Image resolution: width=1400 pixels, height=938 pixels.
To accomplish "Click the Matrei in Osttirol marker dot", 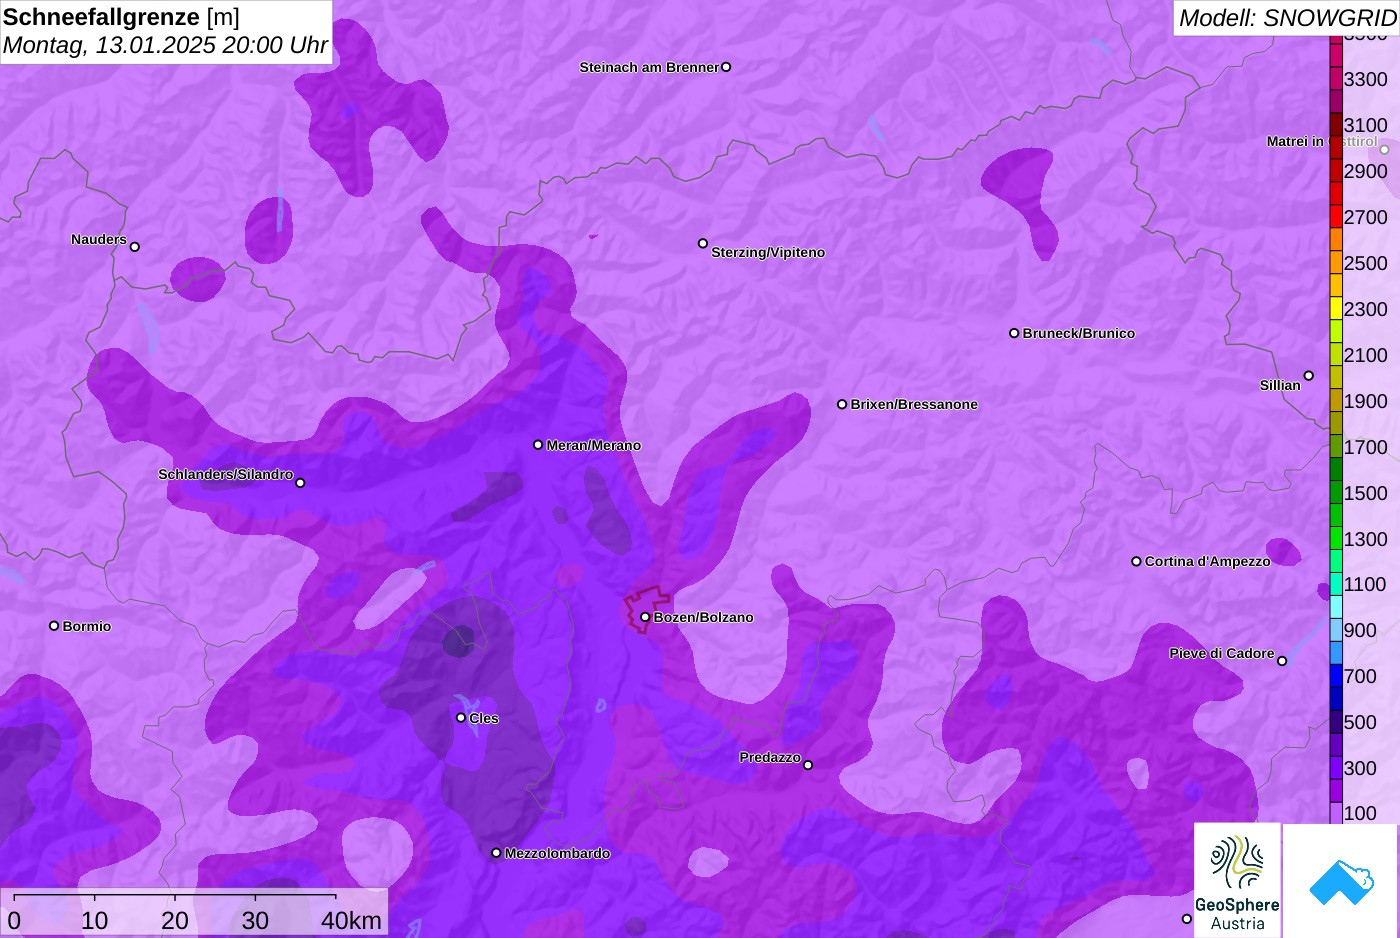I will click(1384, 150).
